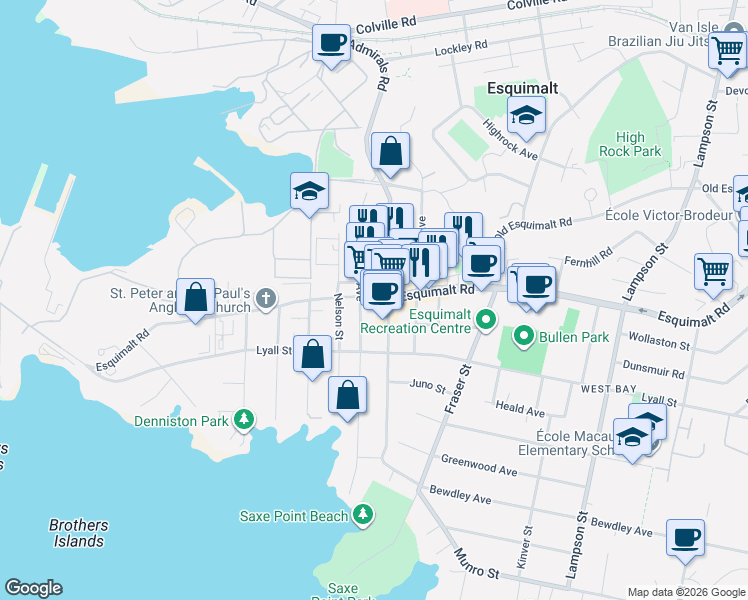This screenshot has width=748, height=600.
Task: Click the Dunsmuir Rd road label
Action: 654,370
